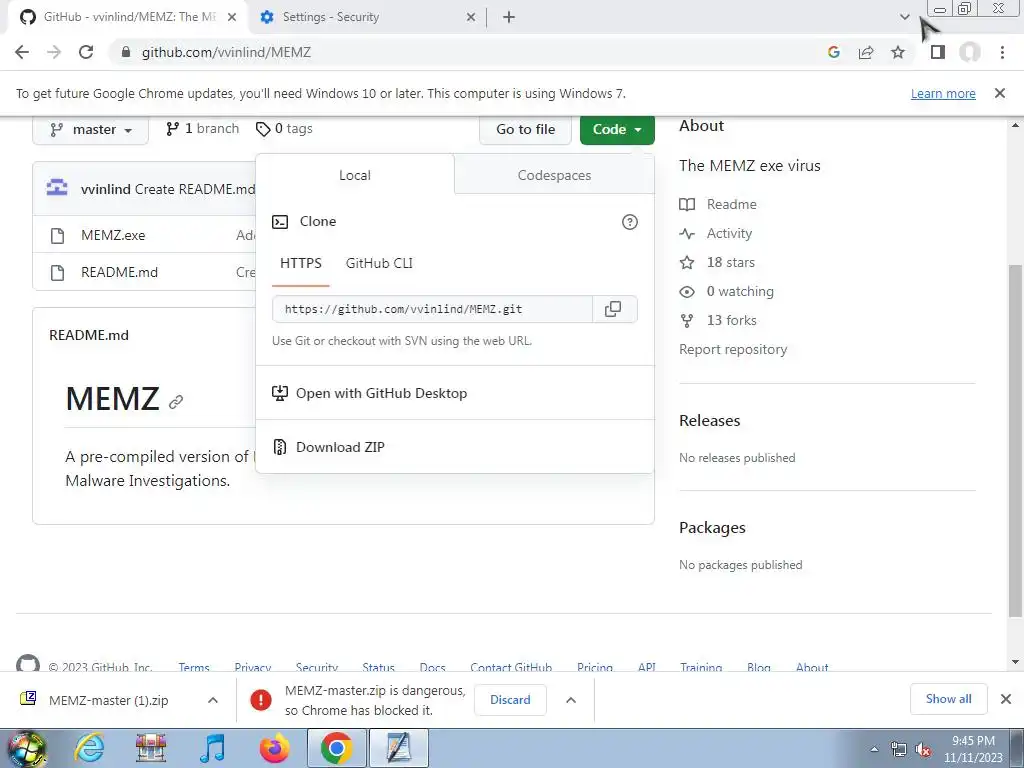The image size is (1024, 768).
Task: Click the taskbar volume muted icon
Action: click(x=923, y=750)
